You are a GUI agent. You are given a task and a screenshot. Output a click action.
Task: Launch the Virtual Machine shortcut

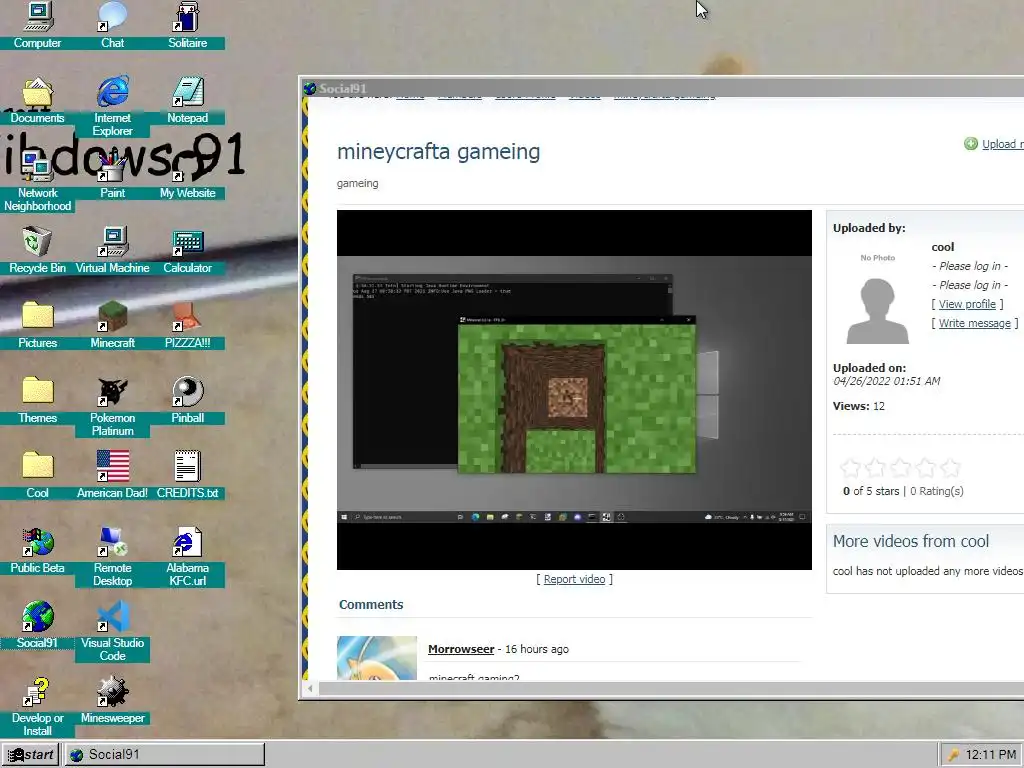(112, 250)
